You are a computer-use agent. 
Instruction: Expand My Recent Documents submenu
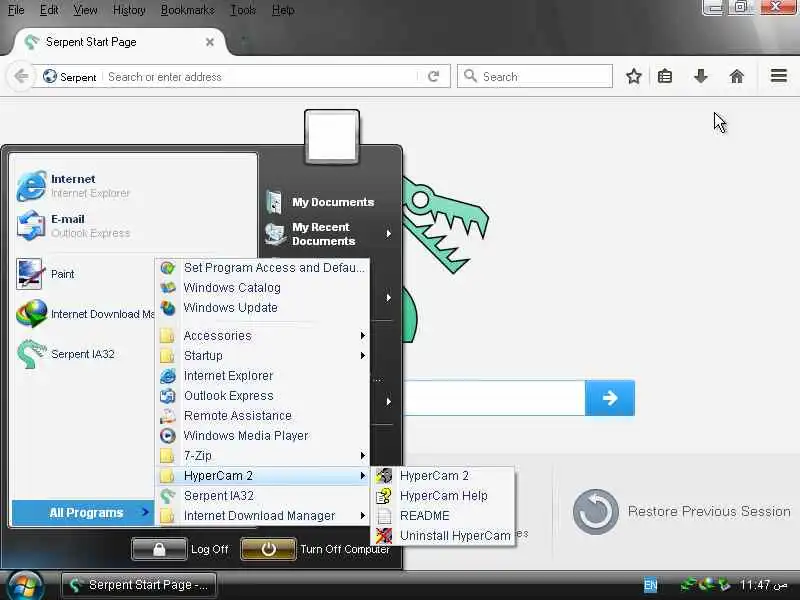329,234
